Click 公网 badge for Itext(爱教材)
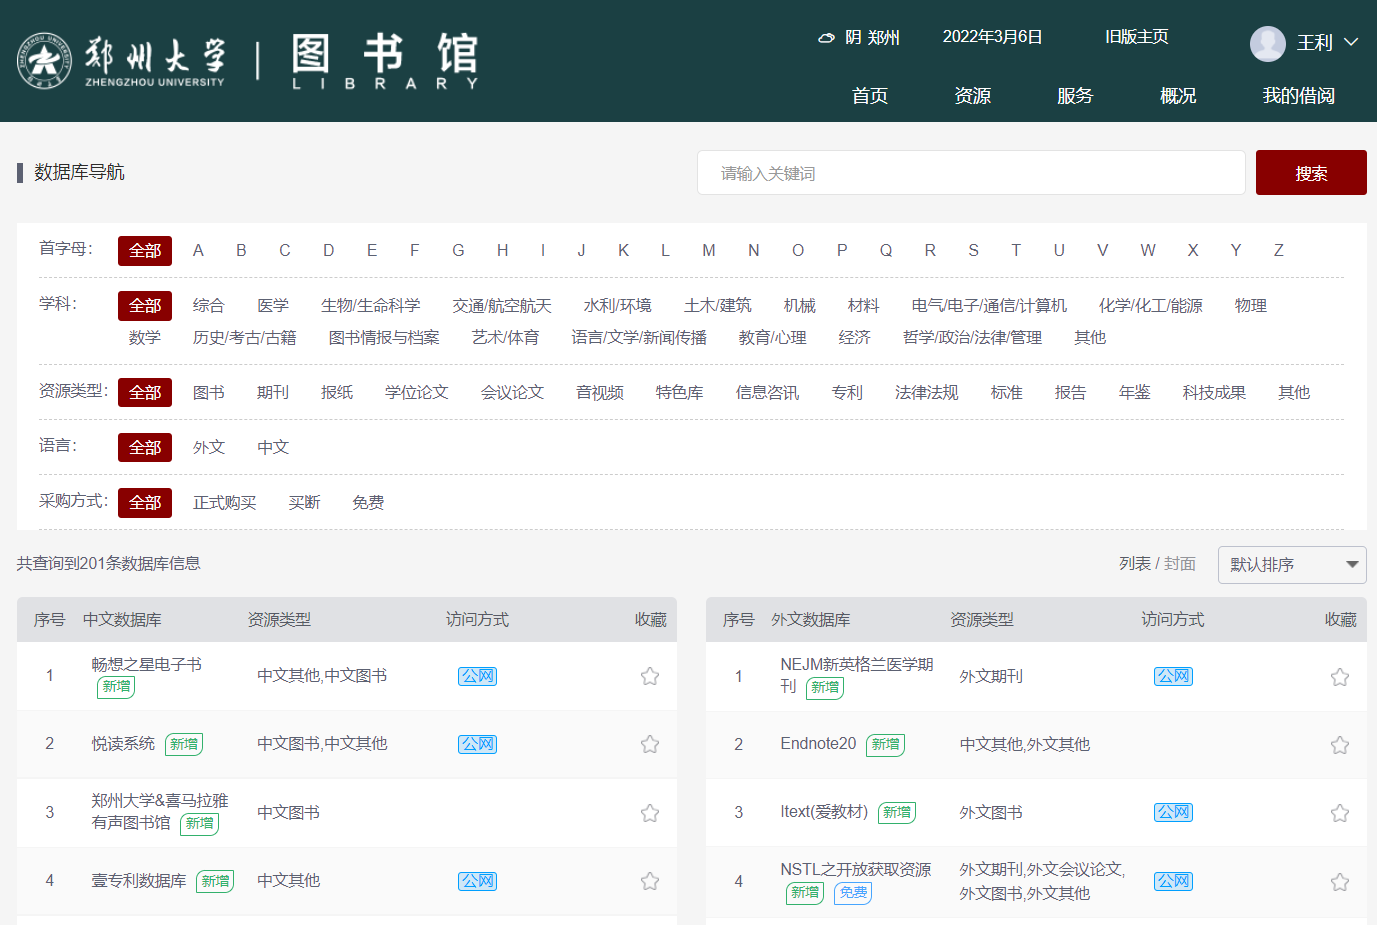 coord(1173,813)
